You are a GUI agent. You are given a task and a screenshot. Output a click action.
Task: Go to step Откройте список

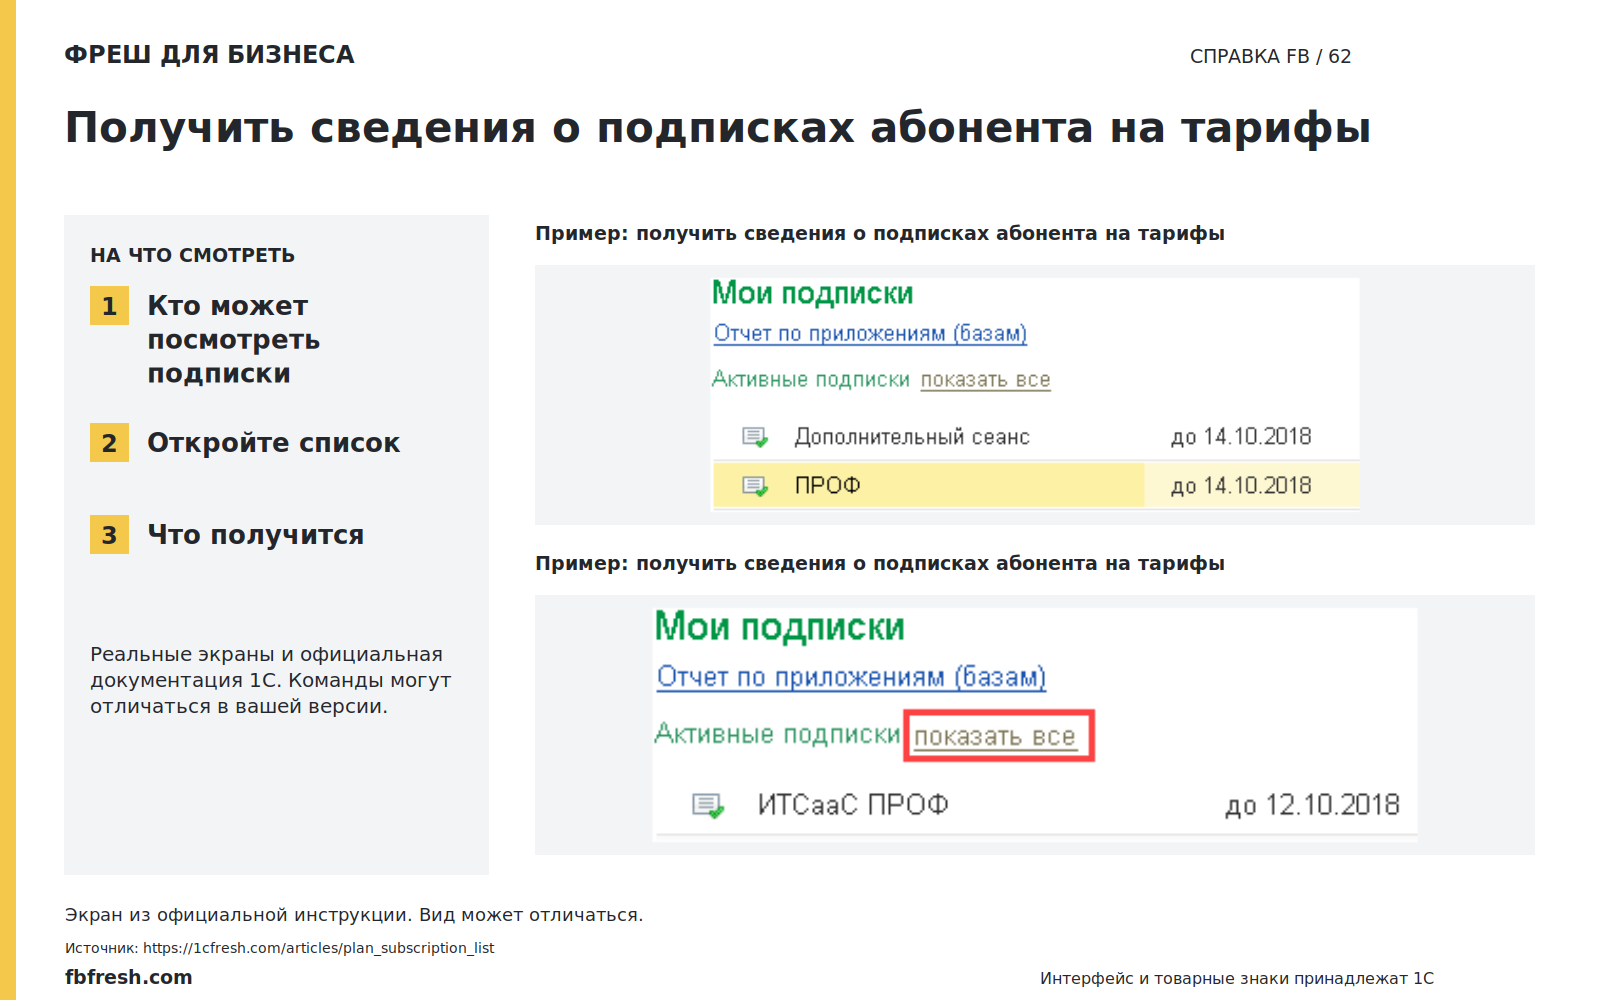tap(245, 443)
